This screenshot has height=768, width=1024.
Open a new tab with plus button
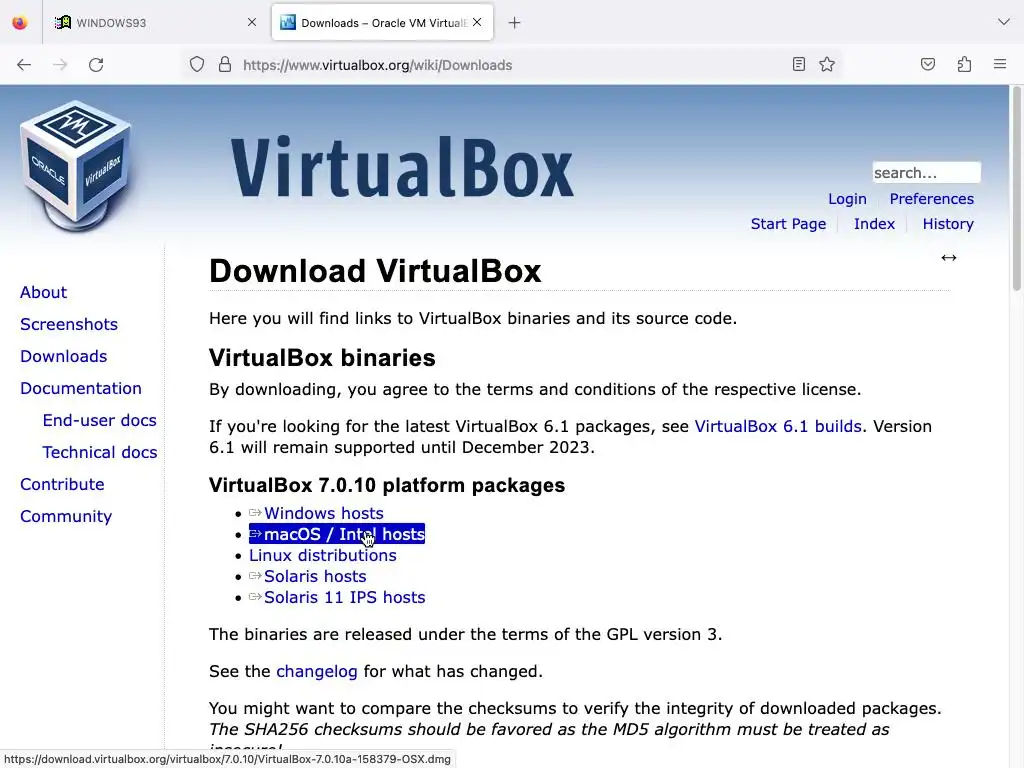pyautogui.click(x=515, y=23)
